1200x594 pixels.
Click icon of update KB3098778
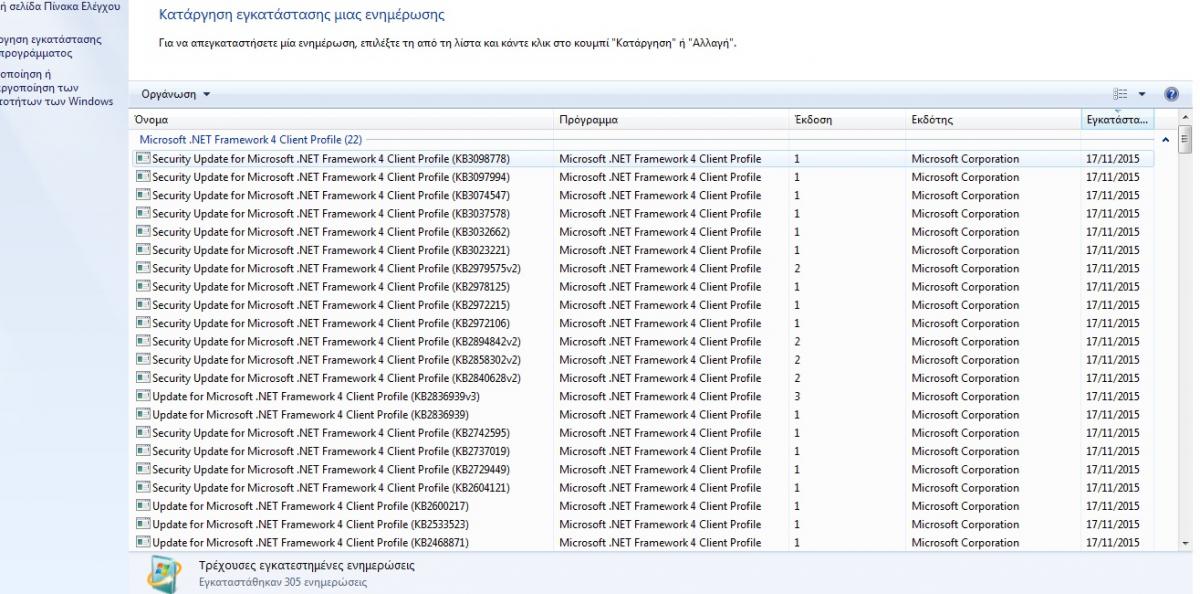click(143, 159)
